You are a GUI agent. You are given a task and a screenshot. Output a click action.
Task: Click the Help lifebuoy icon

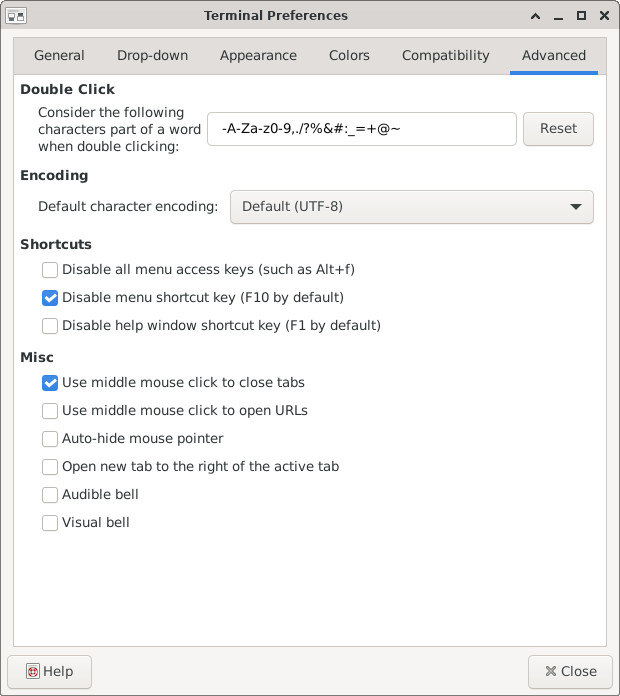pos(33,671)
